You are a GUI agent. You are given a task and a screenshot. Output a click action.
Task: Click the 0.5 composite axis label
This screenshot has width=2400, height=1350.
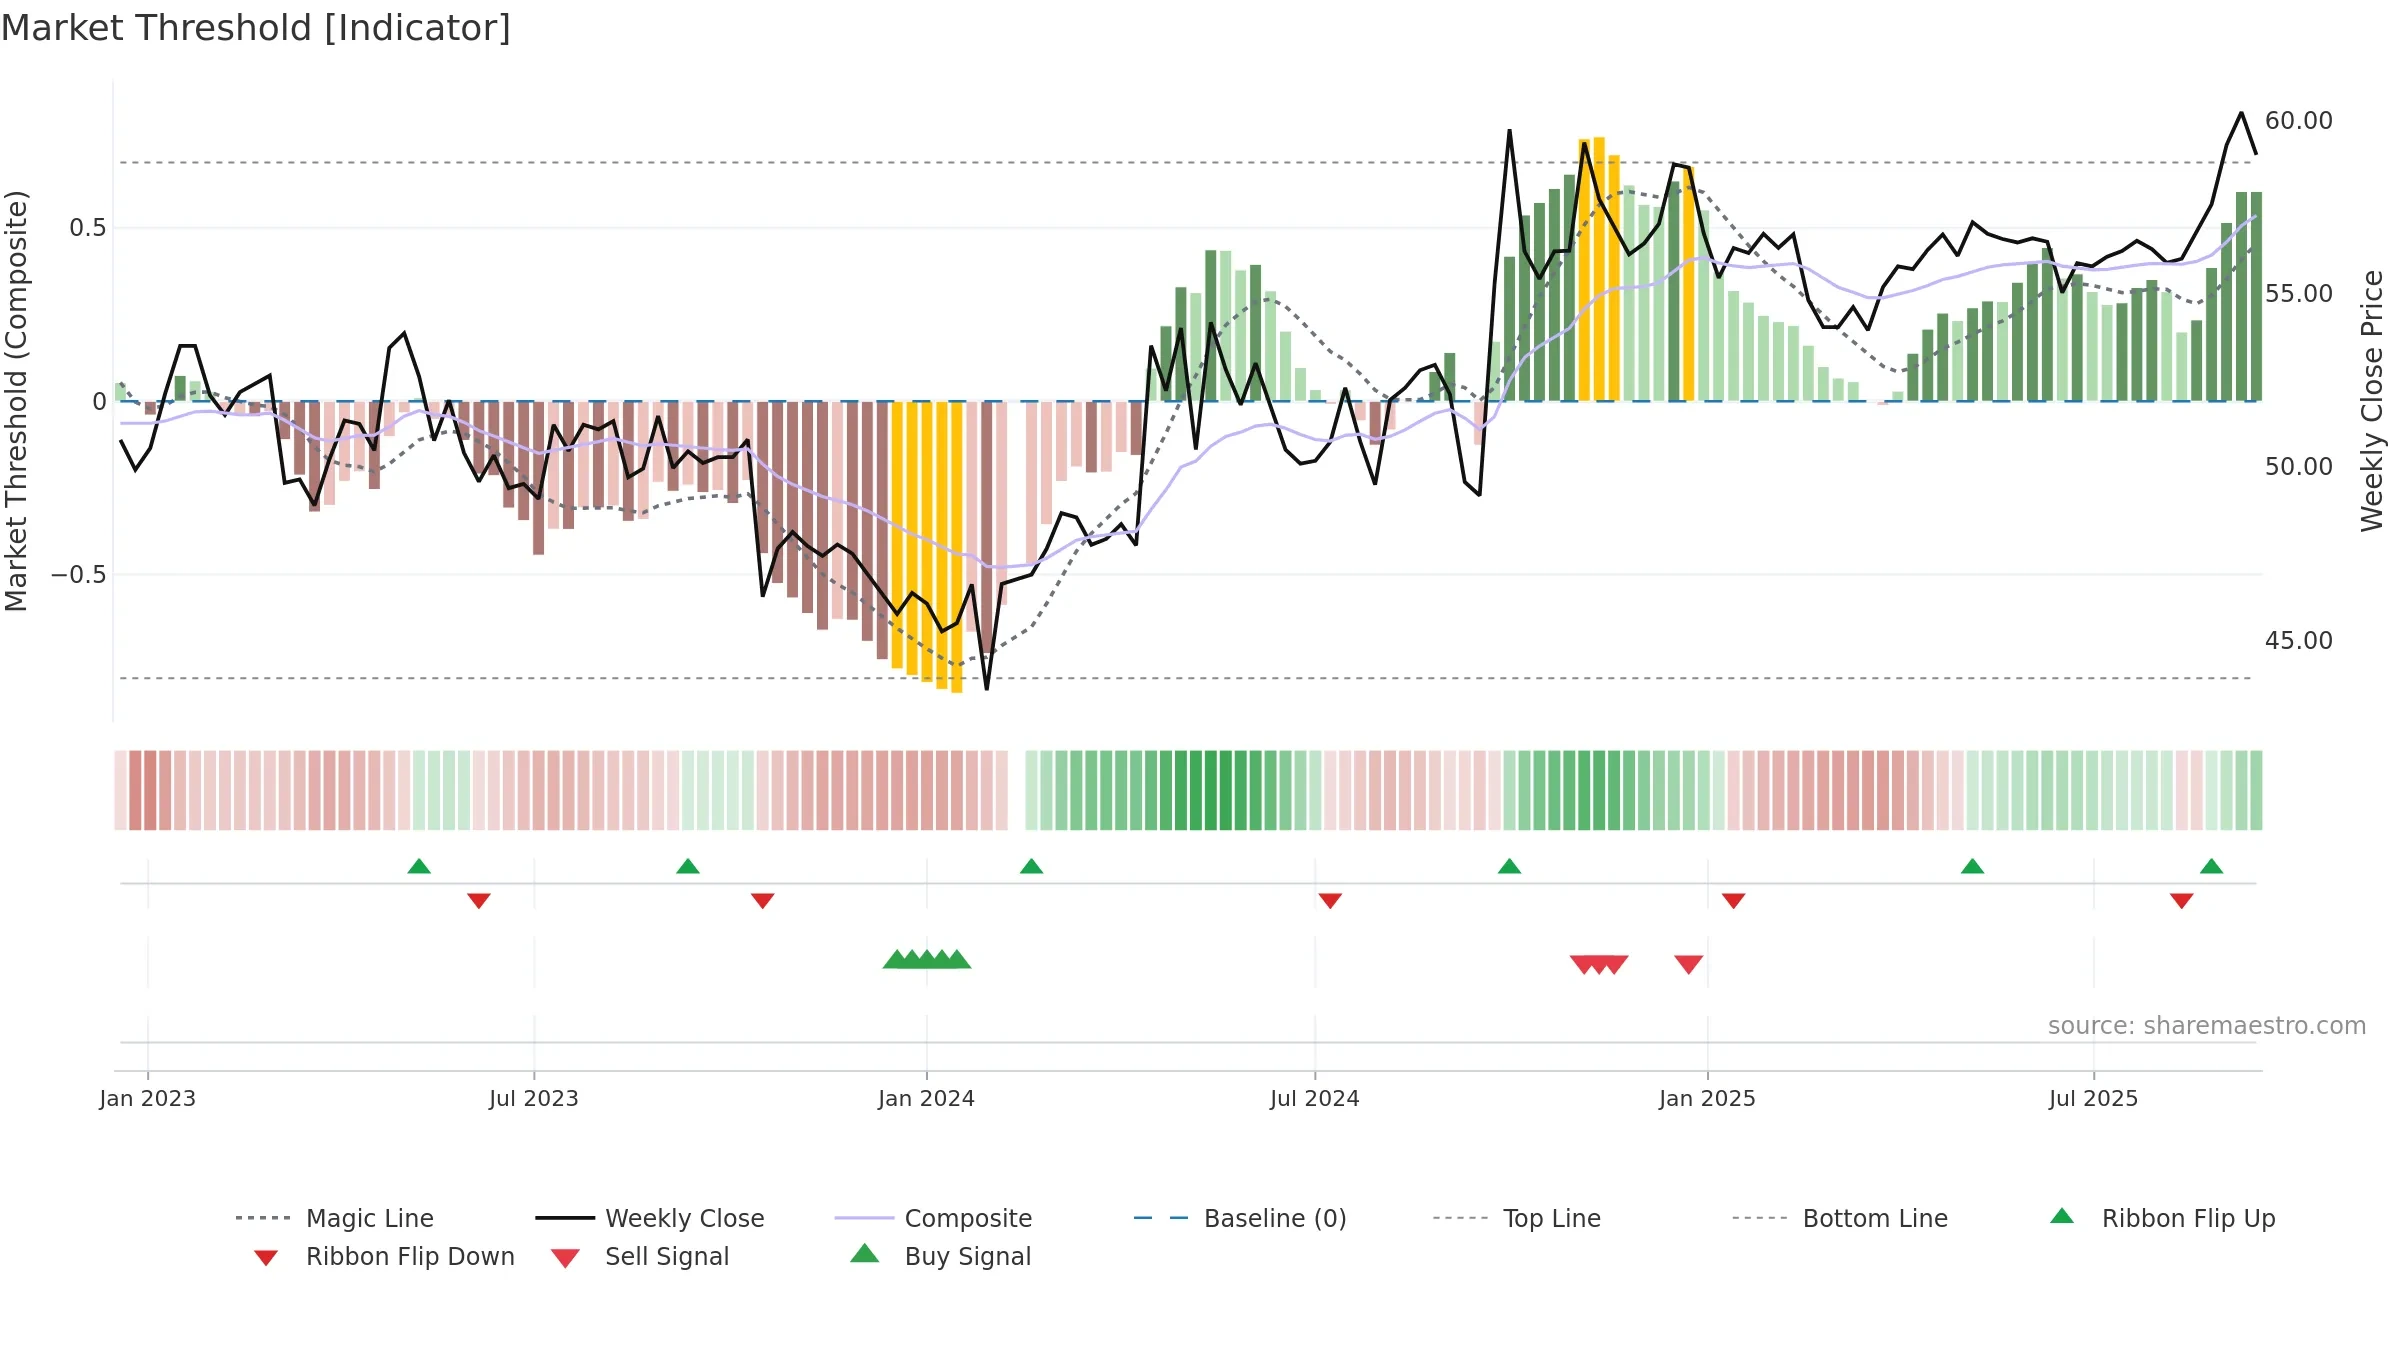click(88, 227)
